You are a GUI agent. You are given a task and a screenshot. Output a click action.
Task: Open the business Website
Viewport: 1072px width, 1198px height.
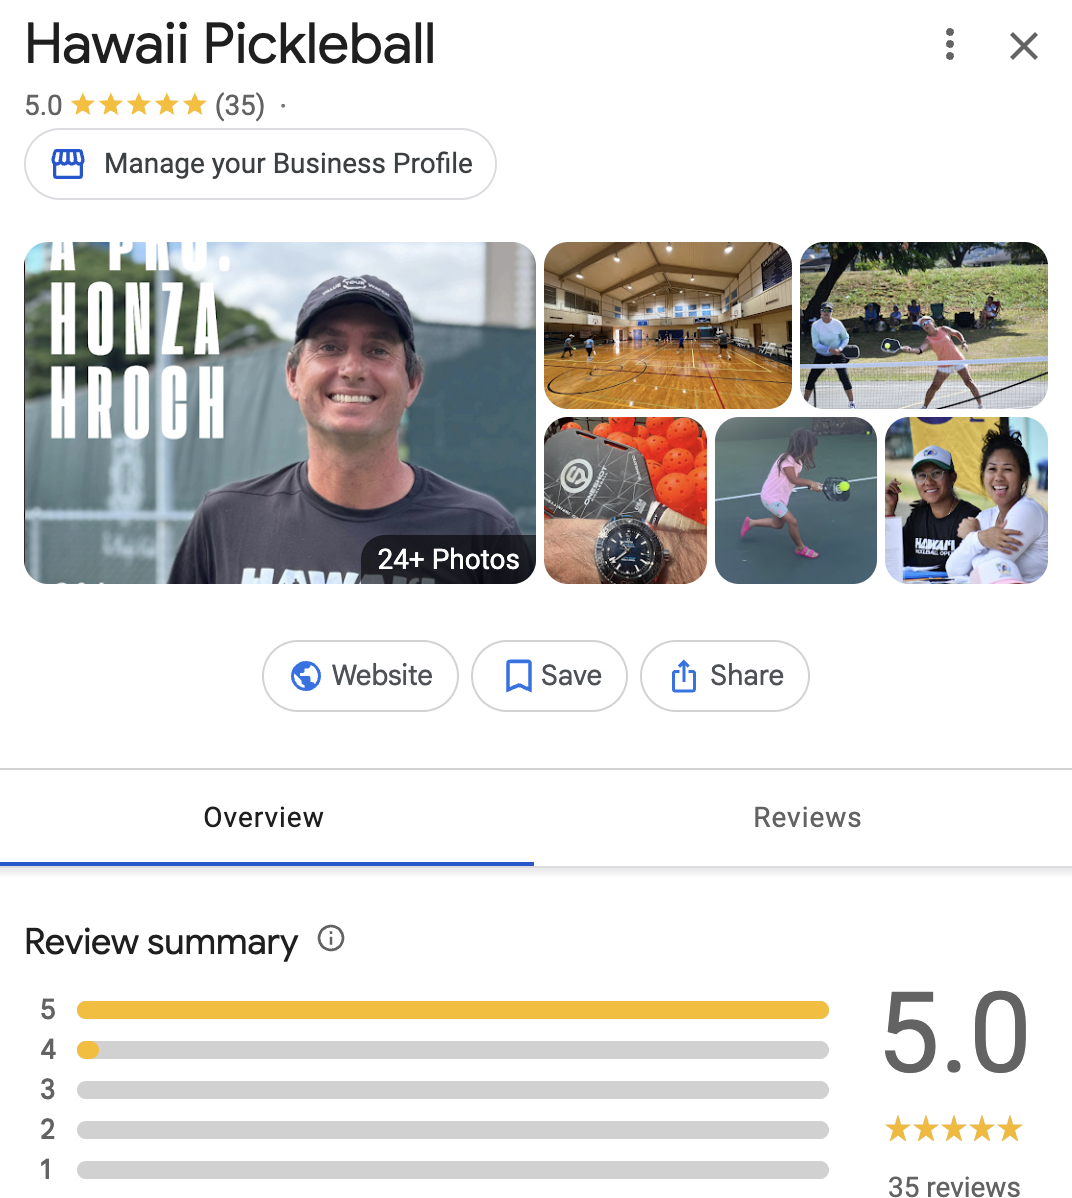point(360,676)
